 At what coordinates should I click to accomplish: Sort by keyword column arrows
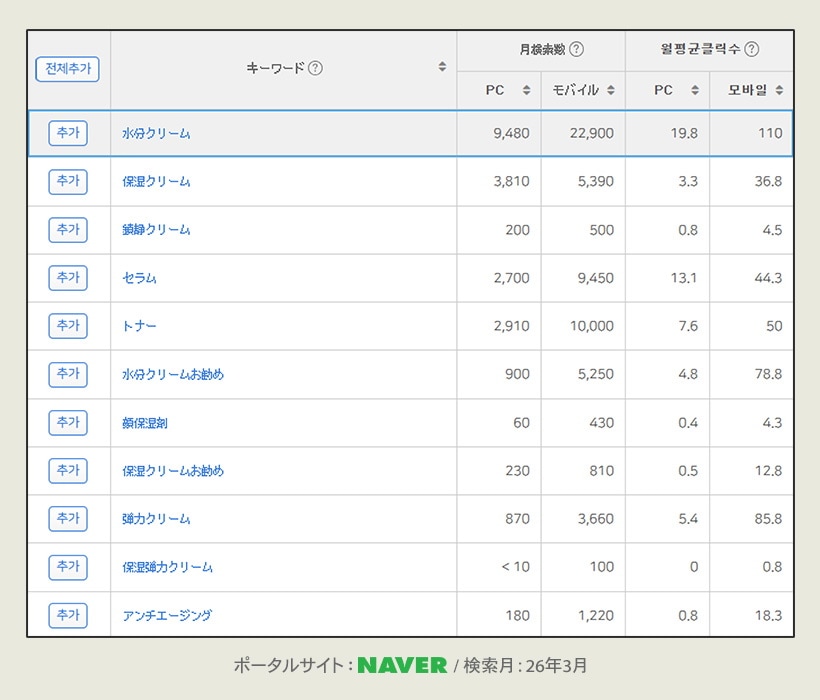click(x=442, y=68)
